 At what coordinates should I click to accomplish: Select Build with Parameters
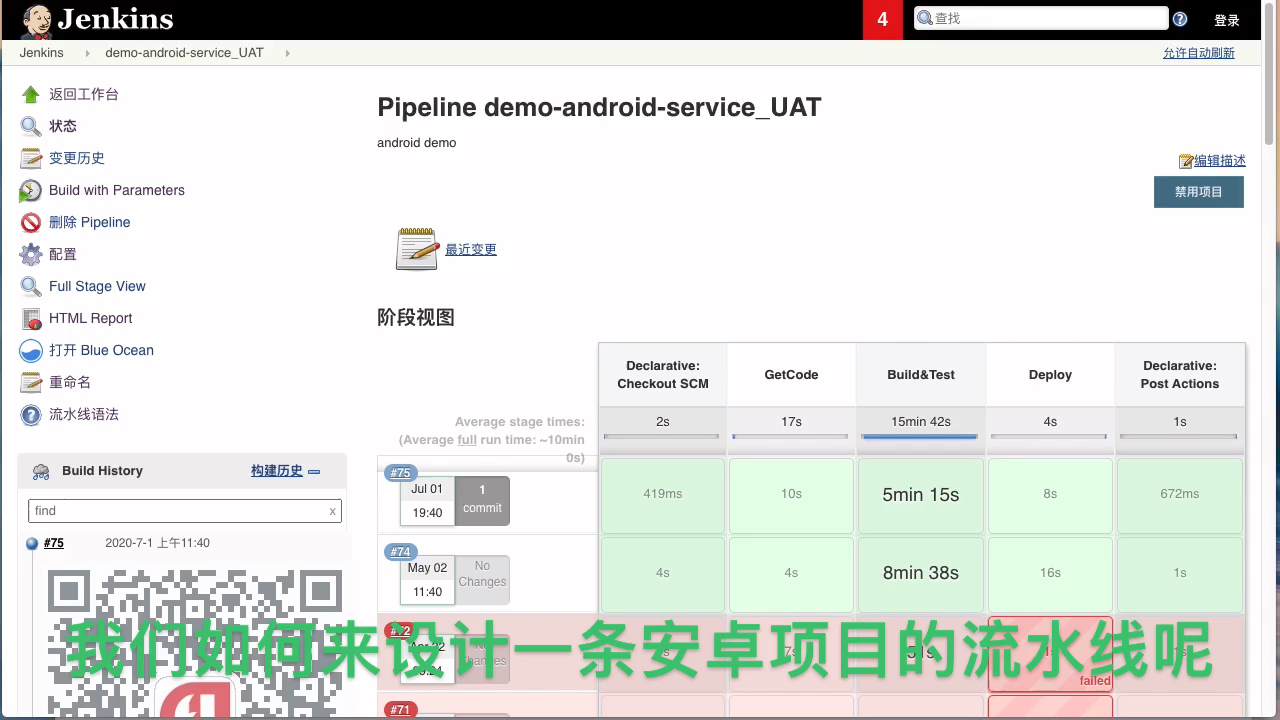pyautogui.click(x=117, y=190)
